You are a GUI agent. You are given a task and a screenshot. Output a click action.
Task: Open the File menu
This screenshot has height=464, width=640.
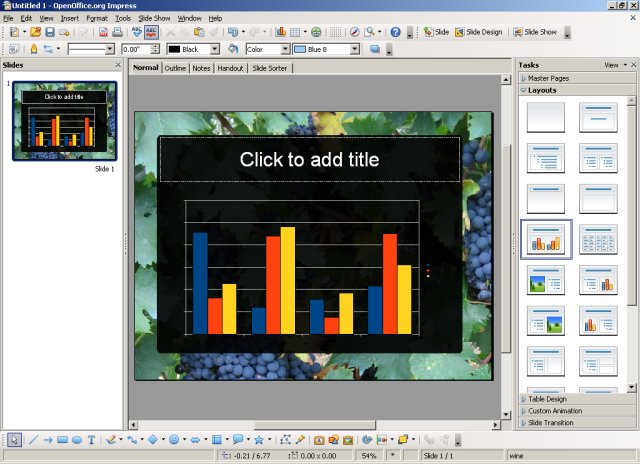(8, 18)
